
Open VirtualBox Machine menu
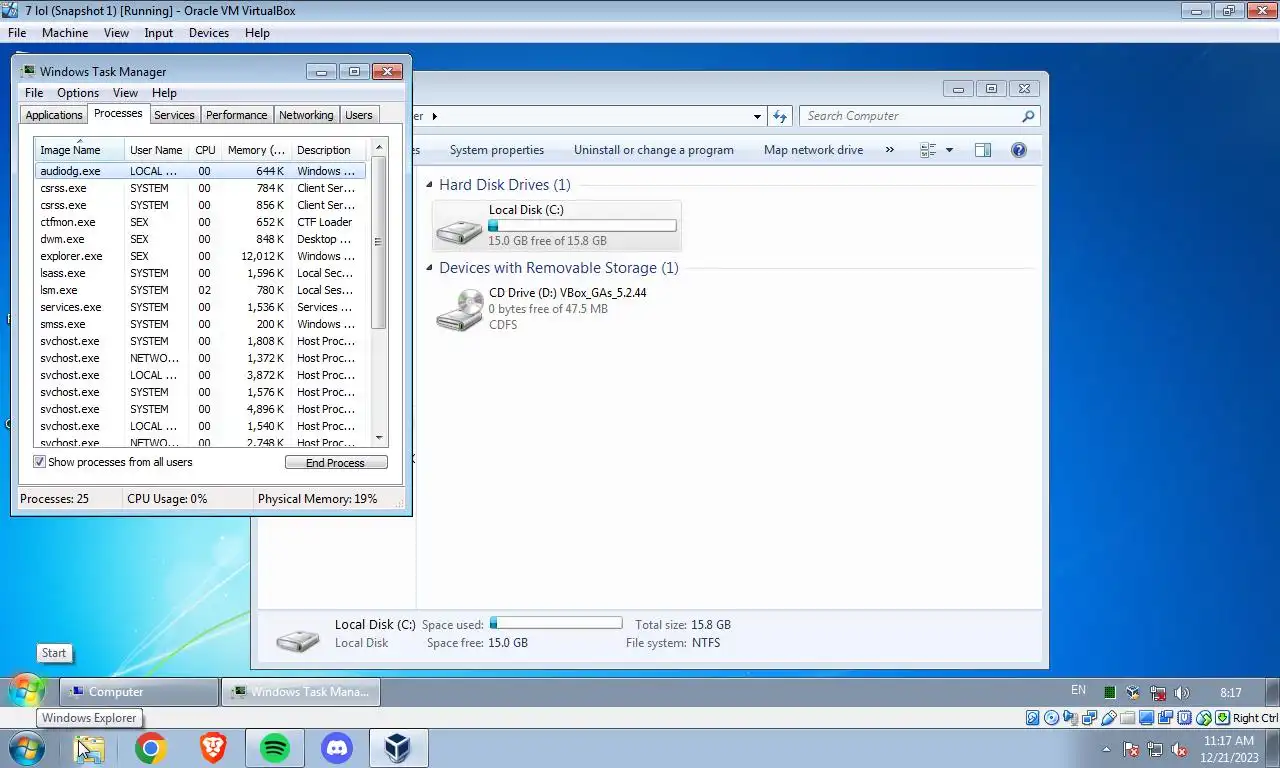click(x=65, y=33)
